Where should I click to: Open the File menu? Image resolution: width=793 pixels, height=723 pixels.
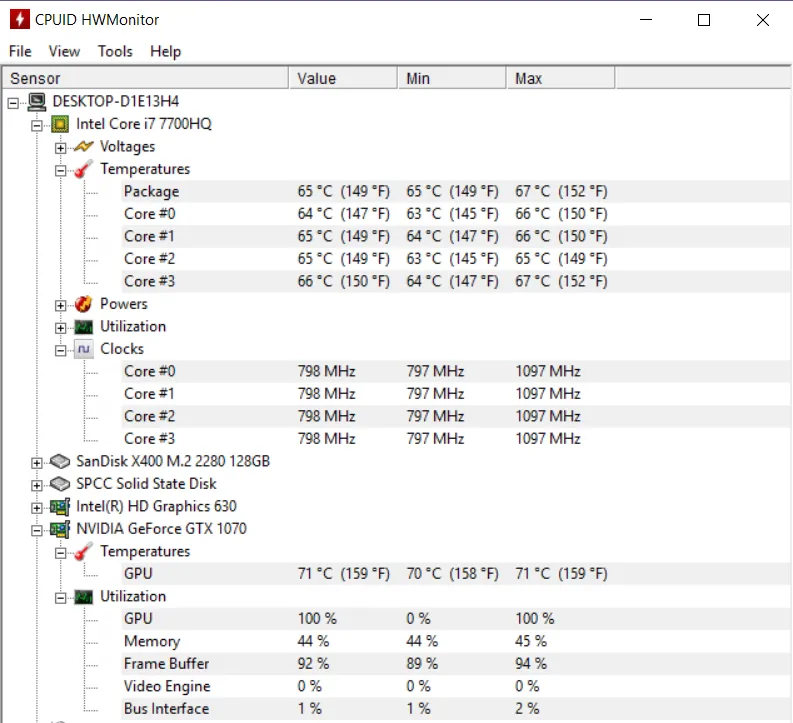pos(20,52)
